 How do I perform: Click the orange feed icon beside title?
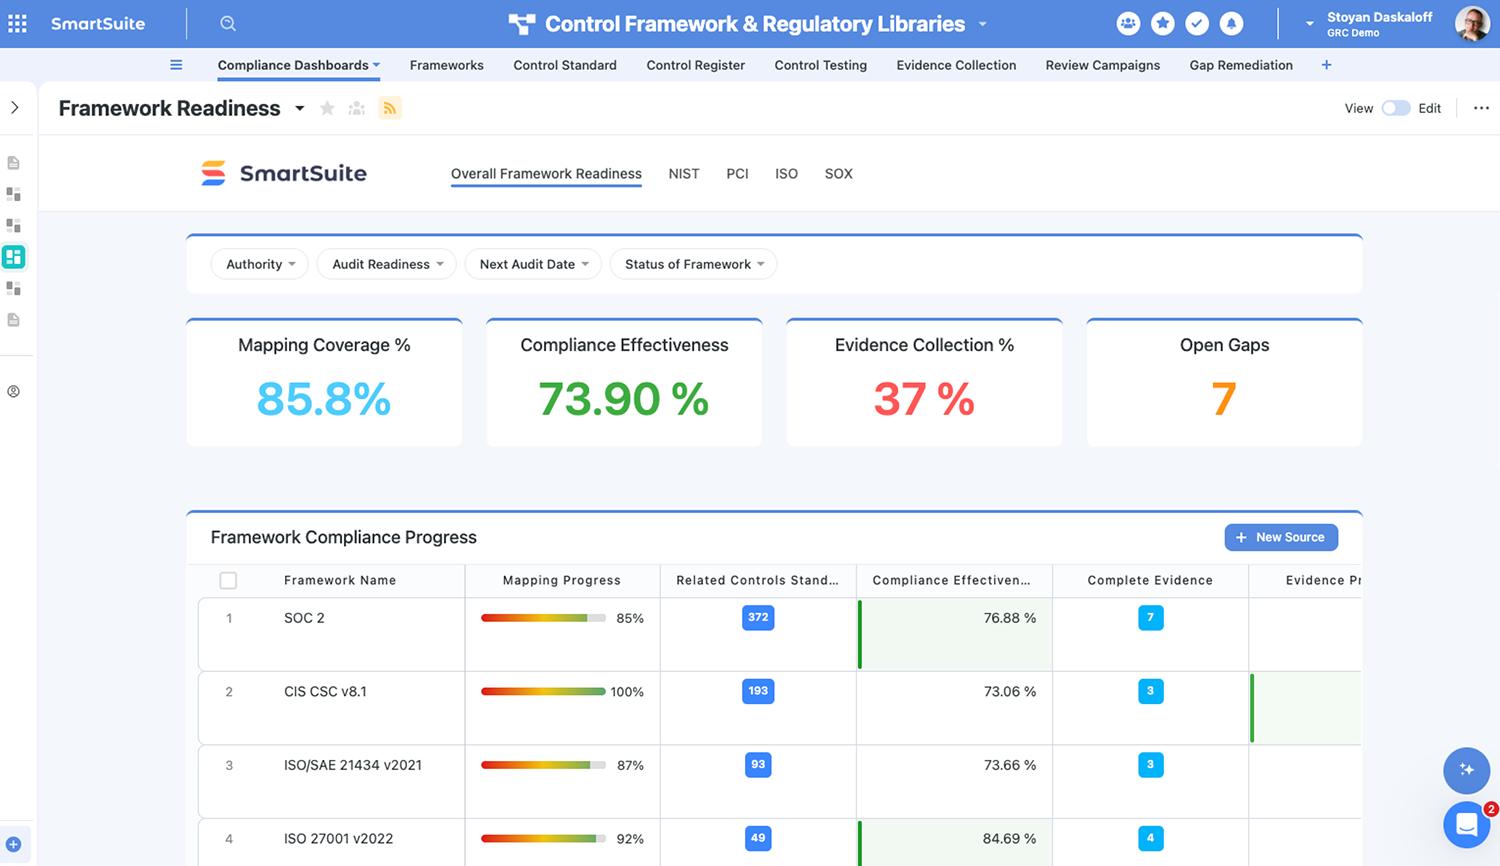(x=390, y=108)
